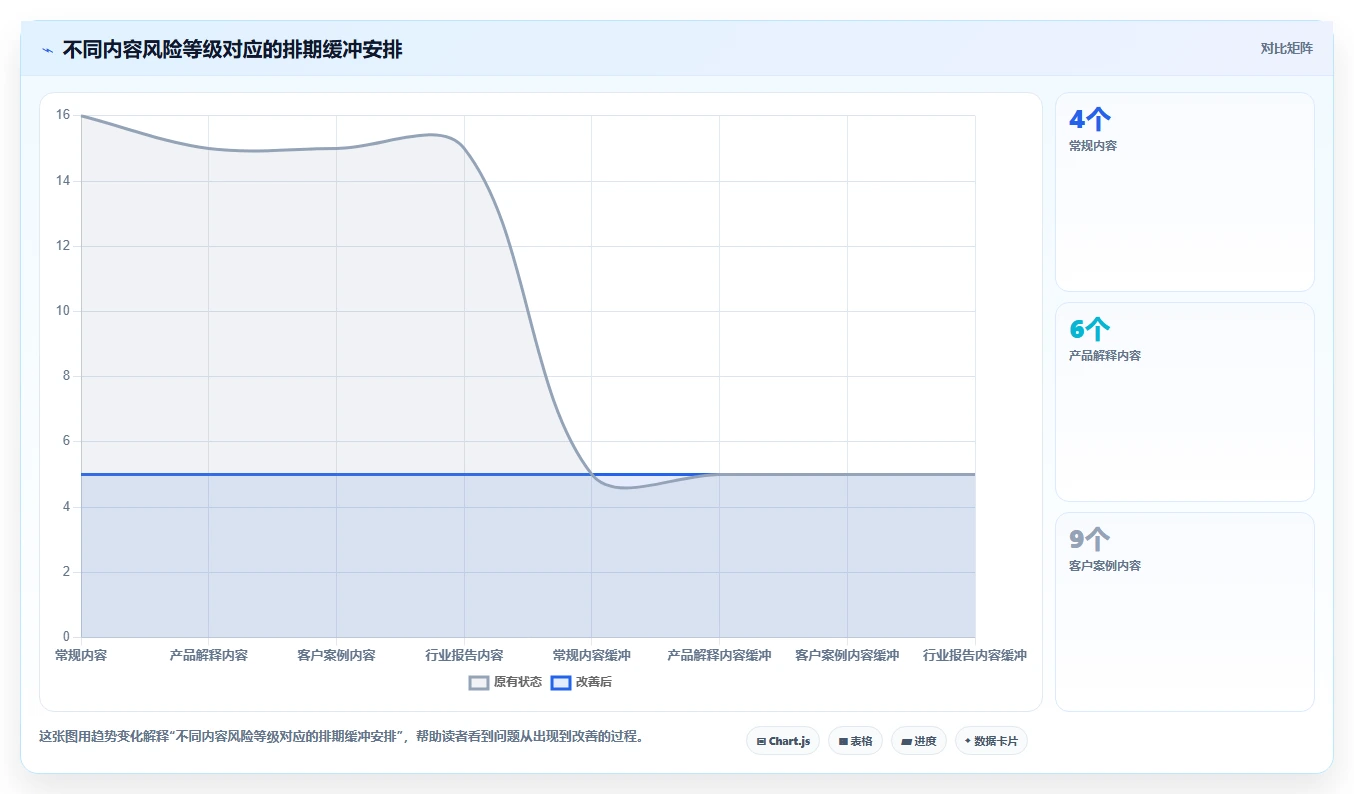This screenshot has width=1354, height=794.
Task: Click the 产品解释内容缓冲 x-axis label
Action: click(x=719, y=655)
